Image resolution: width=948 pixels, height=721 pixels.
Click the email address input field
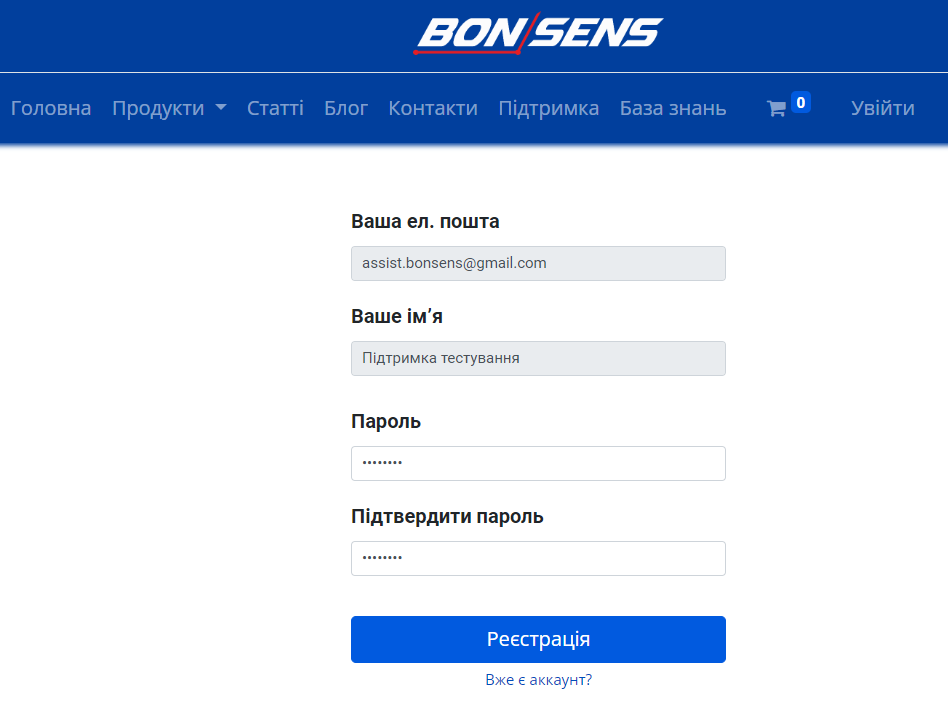pos(538,263)
